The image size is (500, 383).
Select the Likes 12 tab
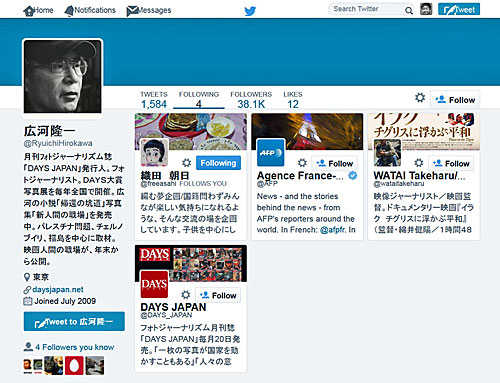point(293,100)
